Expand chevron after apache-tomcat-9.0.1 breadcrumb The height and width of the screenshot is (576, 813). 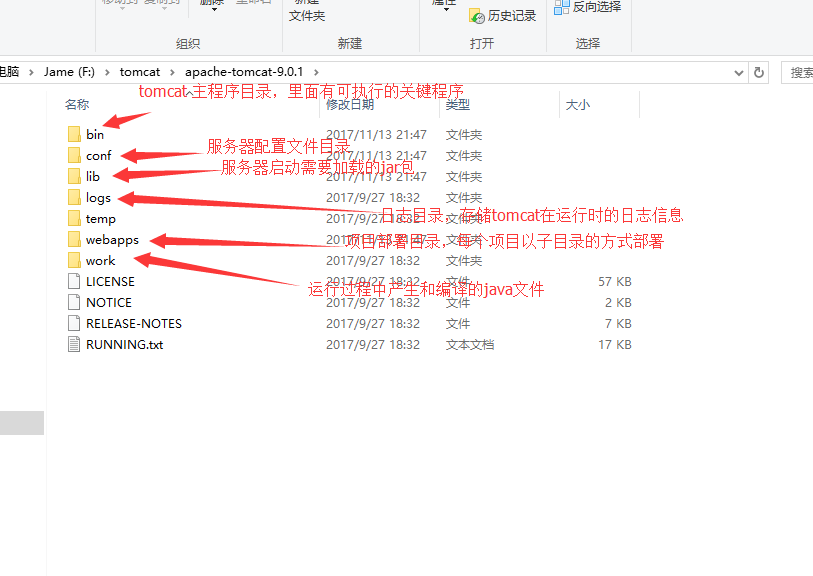tap(316, 72)
